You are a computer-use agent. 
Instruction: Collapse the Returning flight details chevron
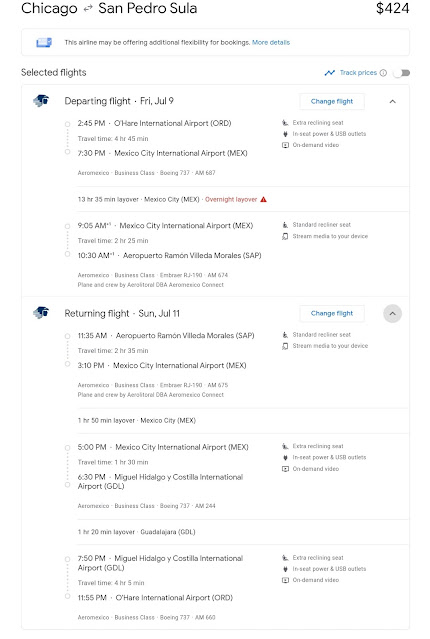click(393, 313)
